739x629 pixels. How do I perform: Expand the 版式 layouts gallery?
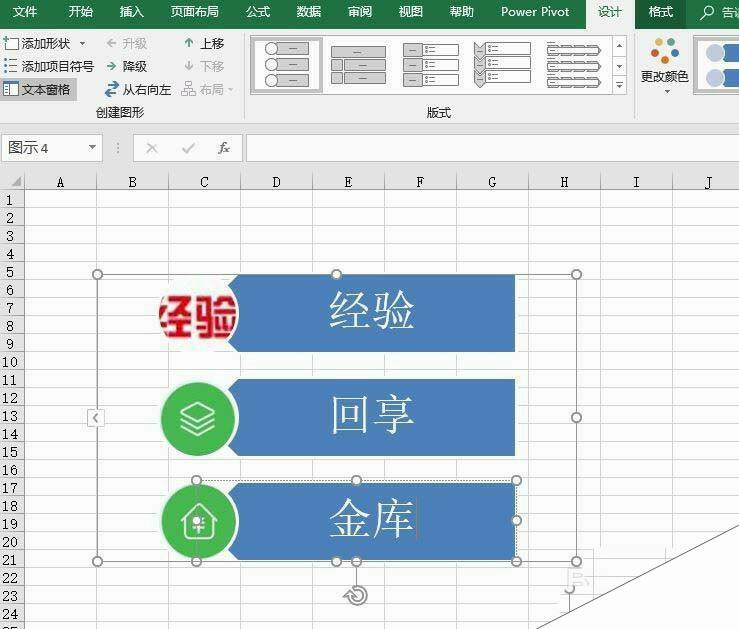click(619, 86)
